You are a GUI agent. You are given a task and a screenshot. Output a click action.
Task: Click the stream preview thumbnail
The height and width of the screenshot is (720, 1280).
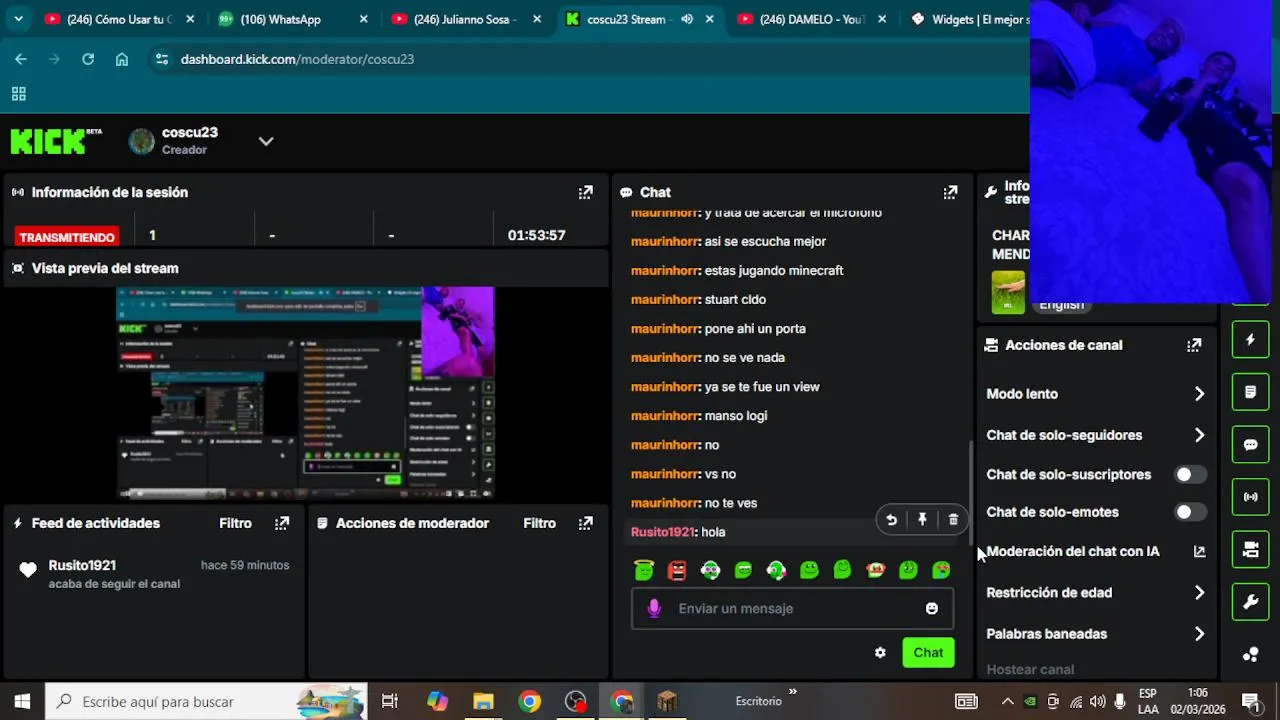click(305, 393)
